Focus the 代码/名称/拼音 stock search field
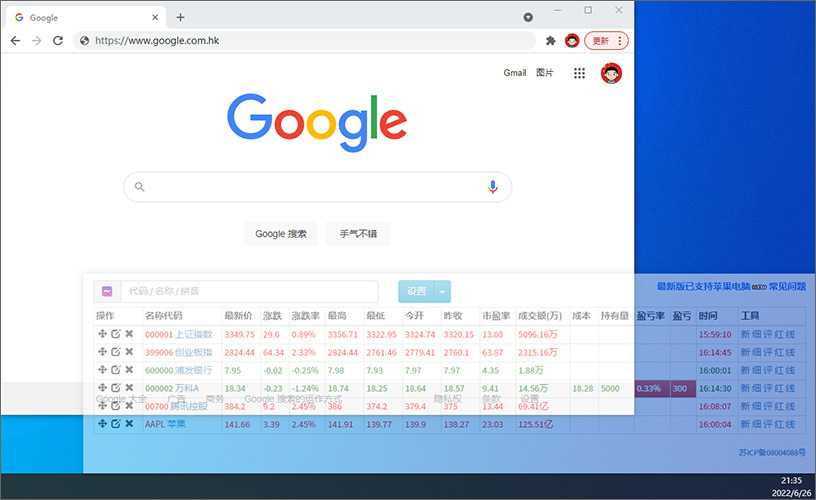 249,291
